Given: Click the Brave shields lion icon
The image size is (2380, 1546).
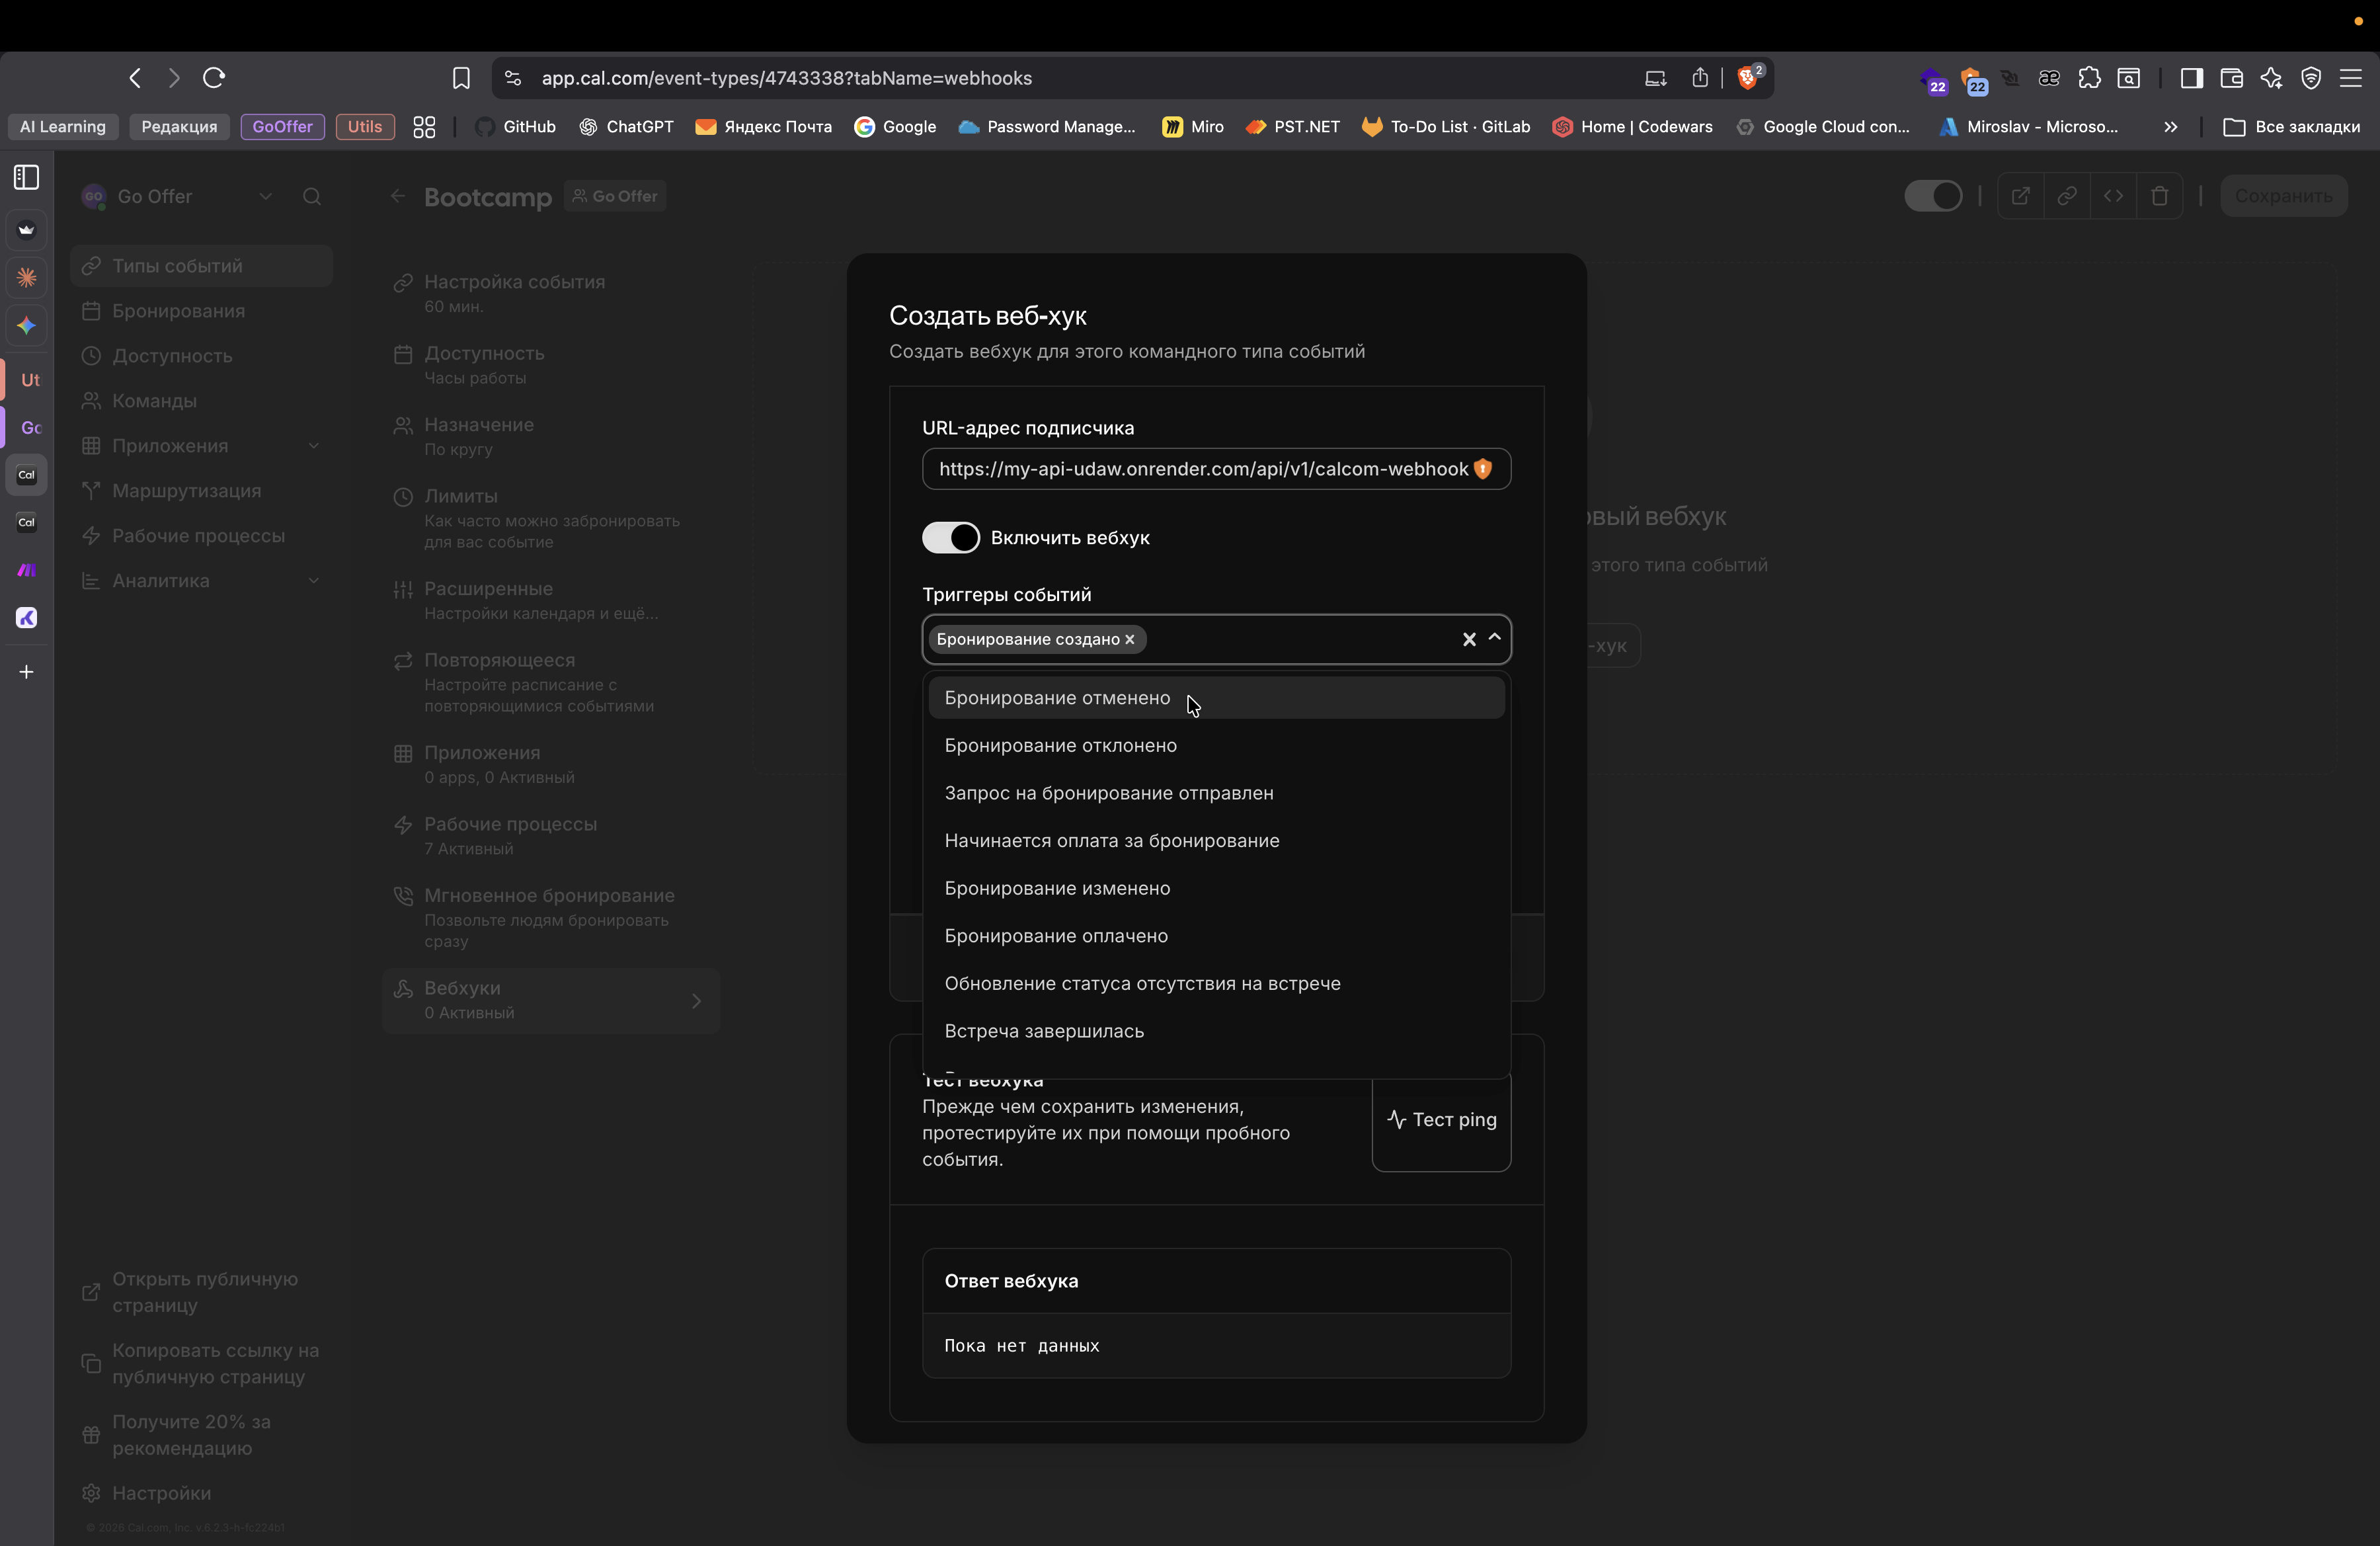Looking at the screenshot, I should (x=1748, y=78).
